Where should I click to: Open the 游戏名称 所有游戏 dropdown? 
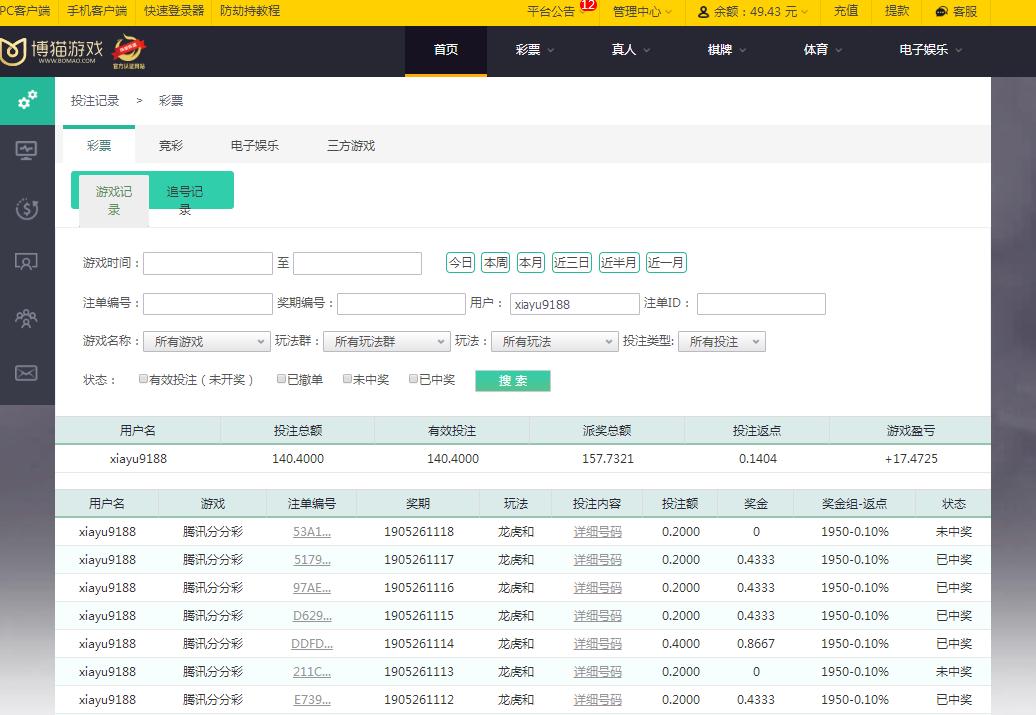[x=207, y=342]
